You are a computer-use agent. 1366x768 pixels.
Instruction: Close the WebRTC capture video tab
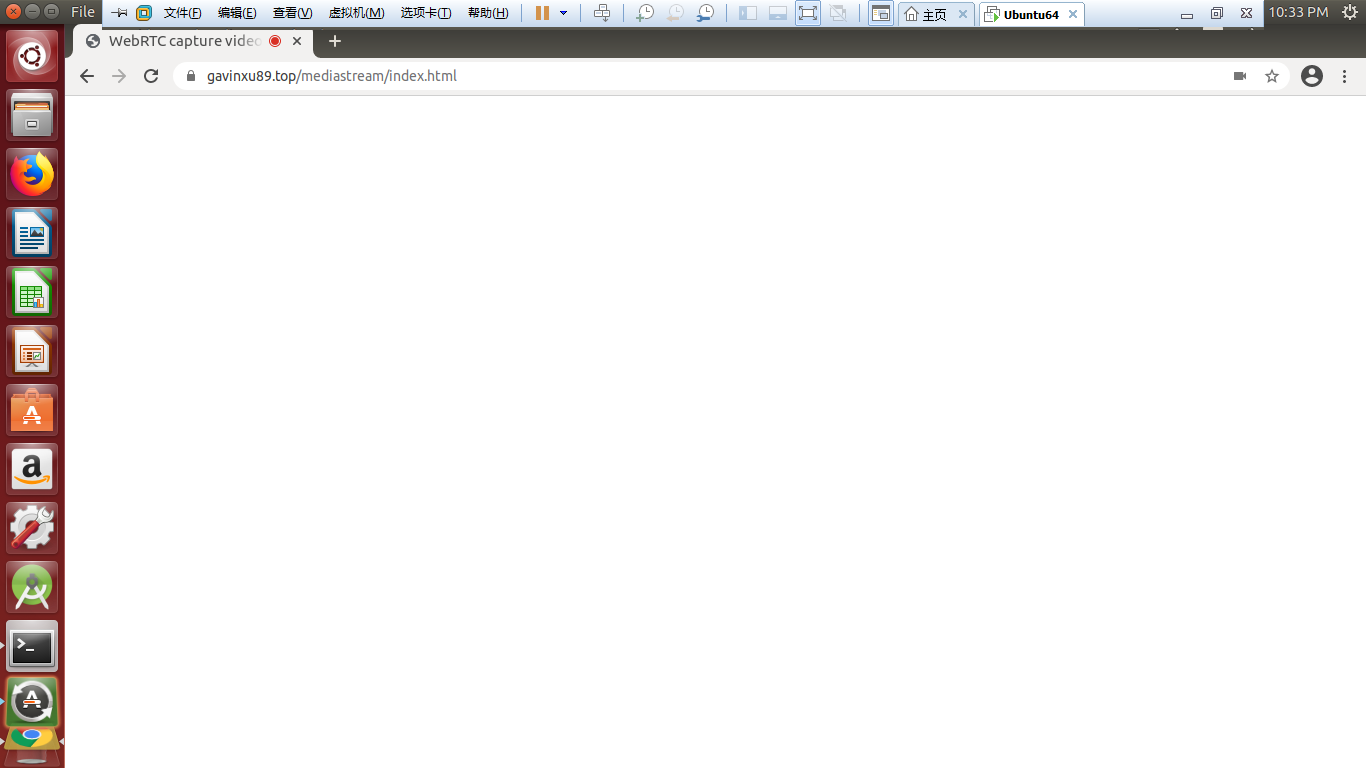pos(297,41)
